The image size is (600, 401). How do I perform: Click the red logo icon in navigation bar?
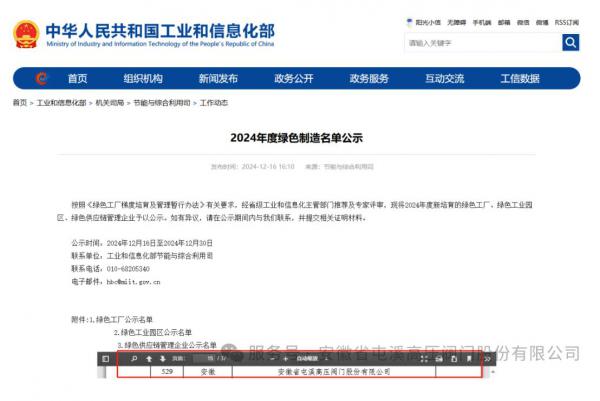41,78
